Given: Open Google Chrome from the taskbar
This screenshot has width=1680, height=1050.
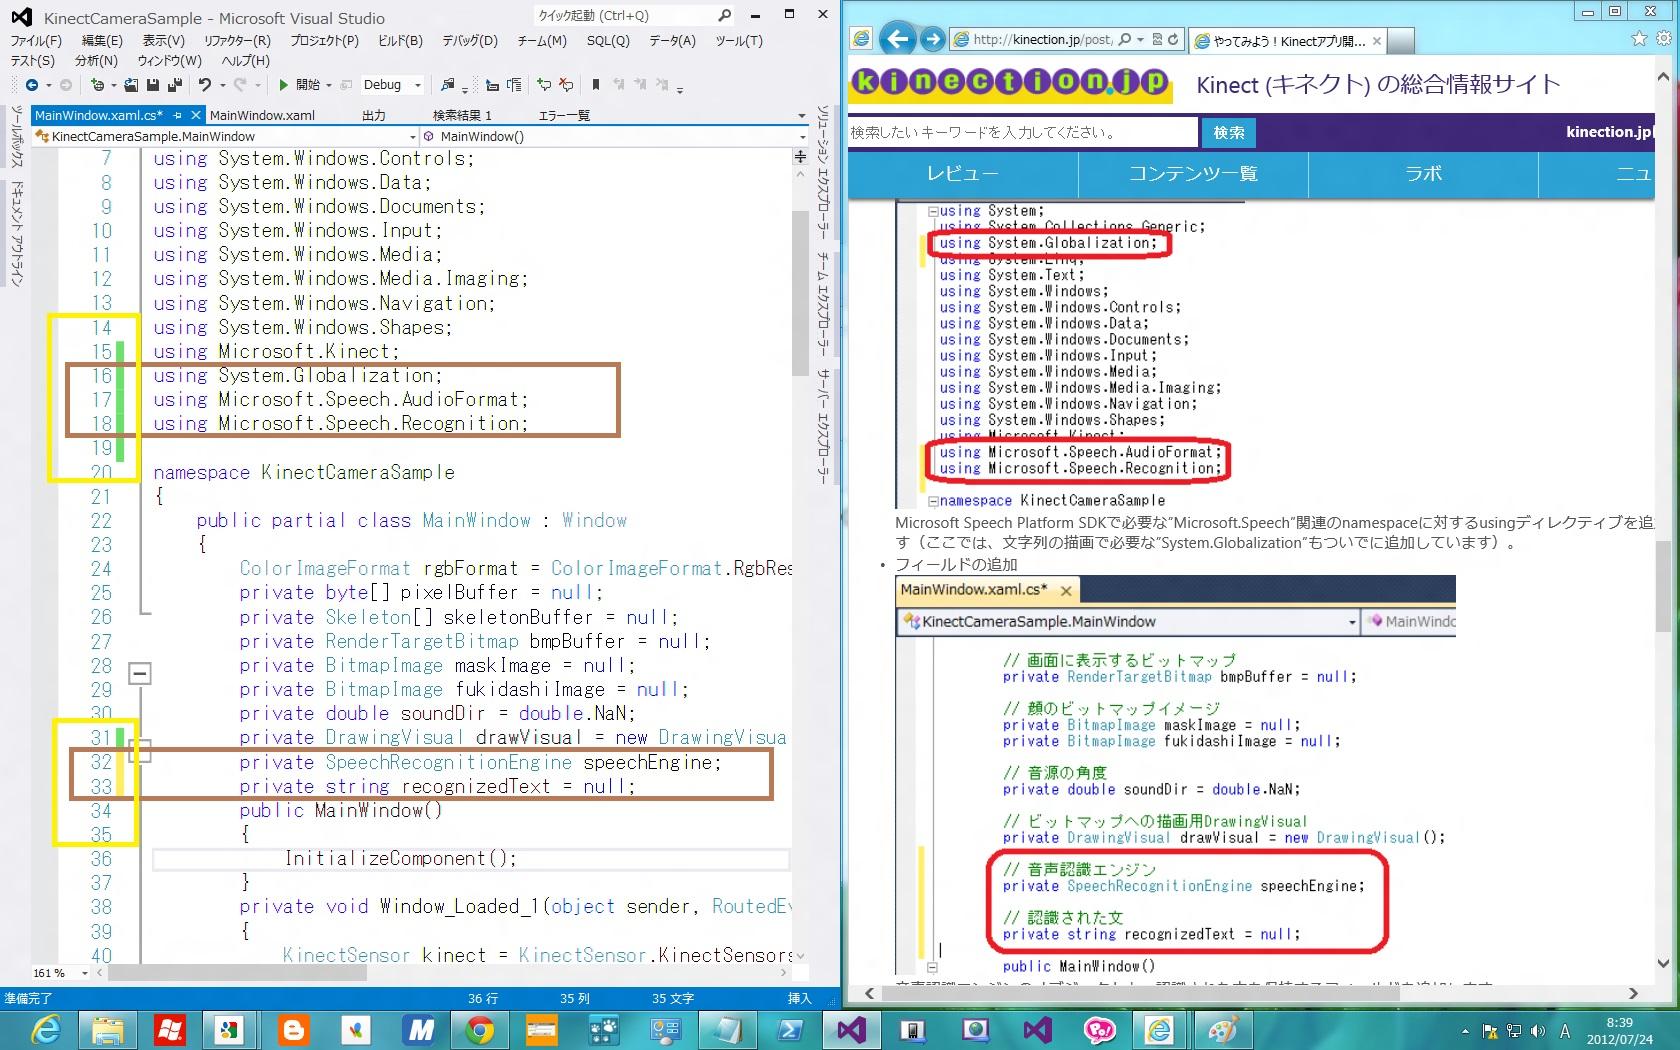Looking at the screenshot, I should (x=480, y=1029).
